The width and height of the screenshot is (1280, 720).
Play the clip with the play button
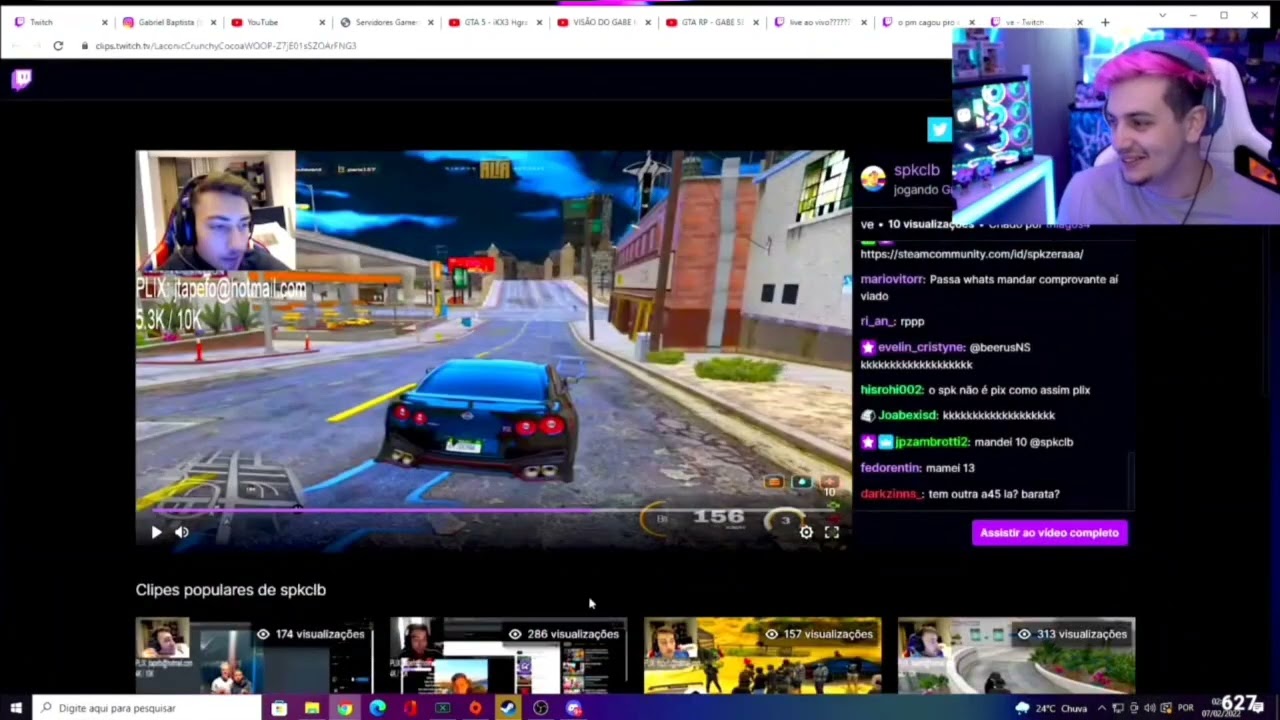156,533
